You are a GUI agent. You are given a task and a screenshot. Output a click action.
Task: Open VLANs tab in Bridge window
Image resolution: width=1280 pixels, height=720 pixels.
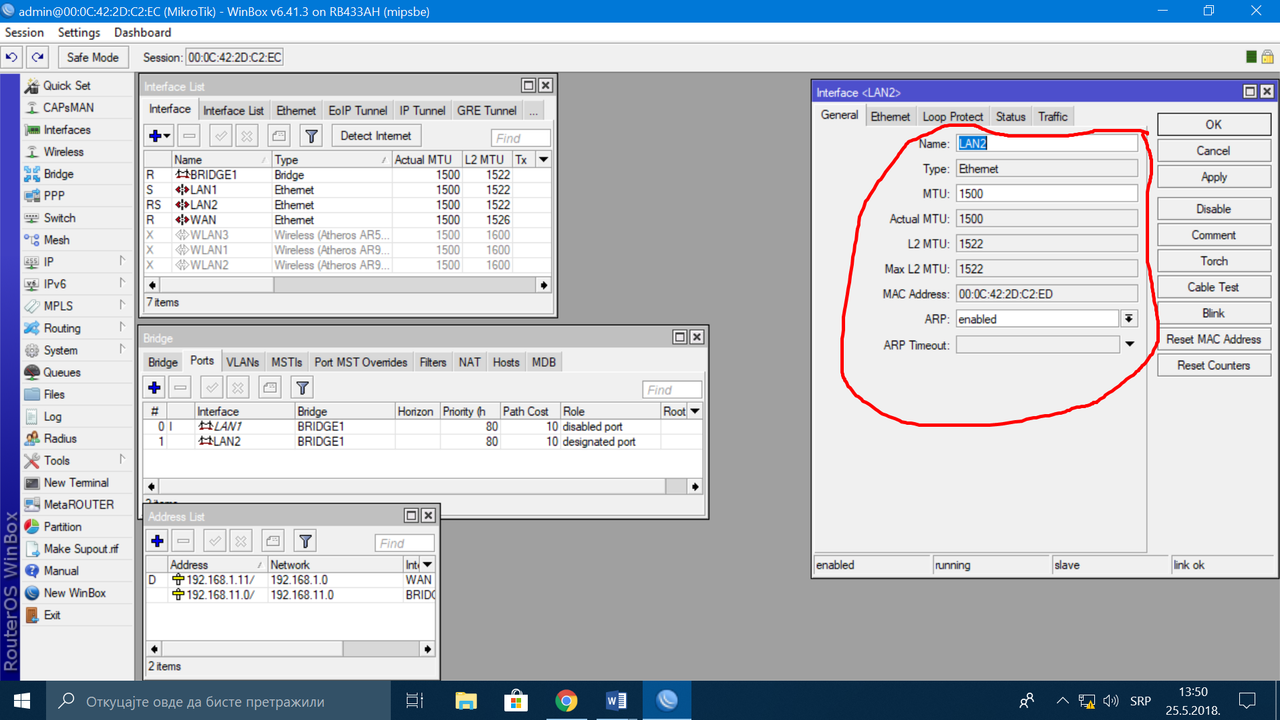pyautogui.click(x=242, y=362)
